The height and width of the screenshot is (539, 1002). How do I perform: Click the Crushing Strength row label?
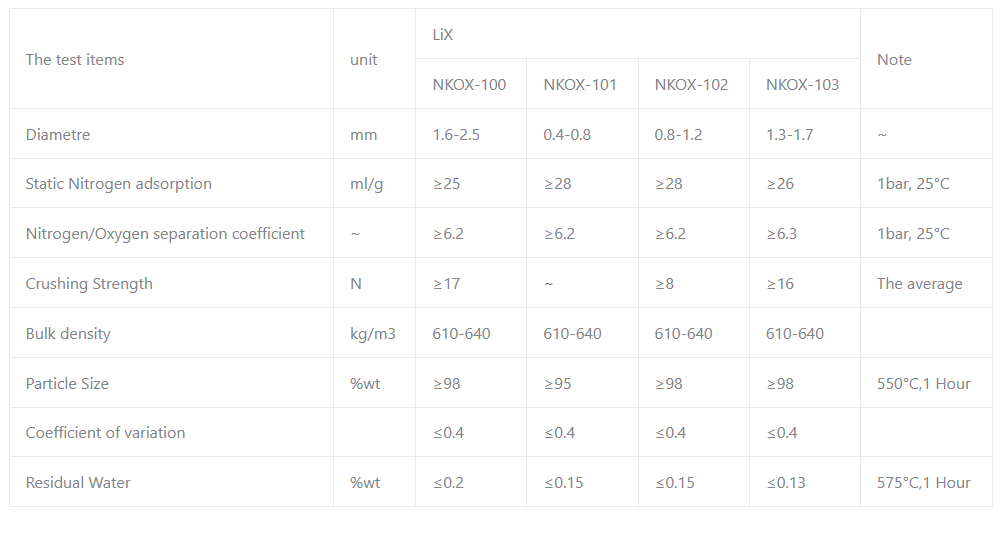point(89,284)
